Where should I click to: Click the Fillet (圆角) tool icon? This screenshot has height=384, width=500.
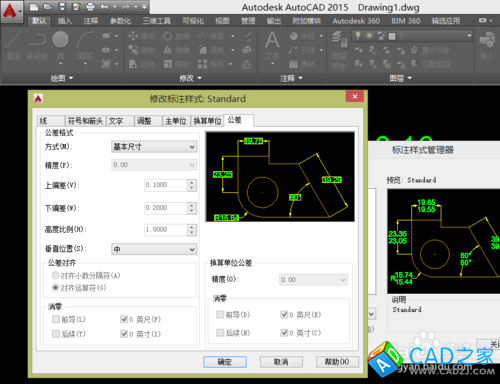(202, 50)
